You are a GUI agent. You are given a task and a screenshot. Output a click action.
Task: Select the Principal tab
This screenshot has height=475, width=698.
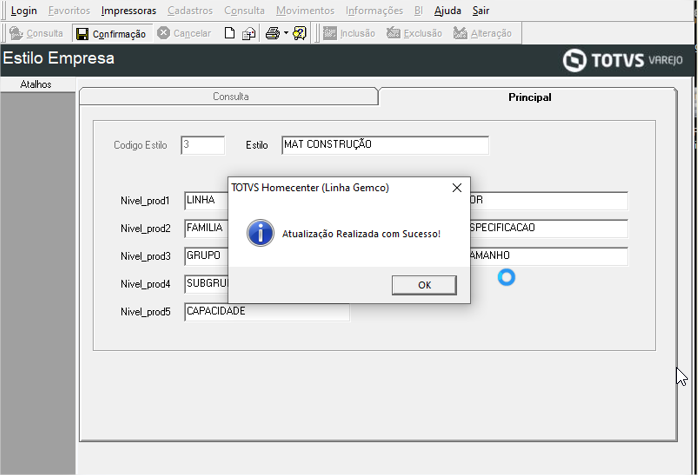coord(529,97)
